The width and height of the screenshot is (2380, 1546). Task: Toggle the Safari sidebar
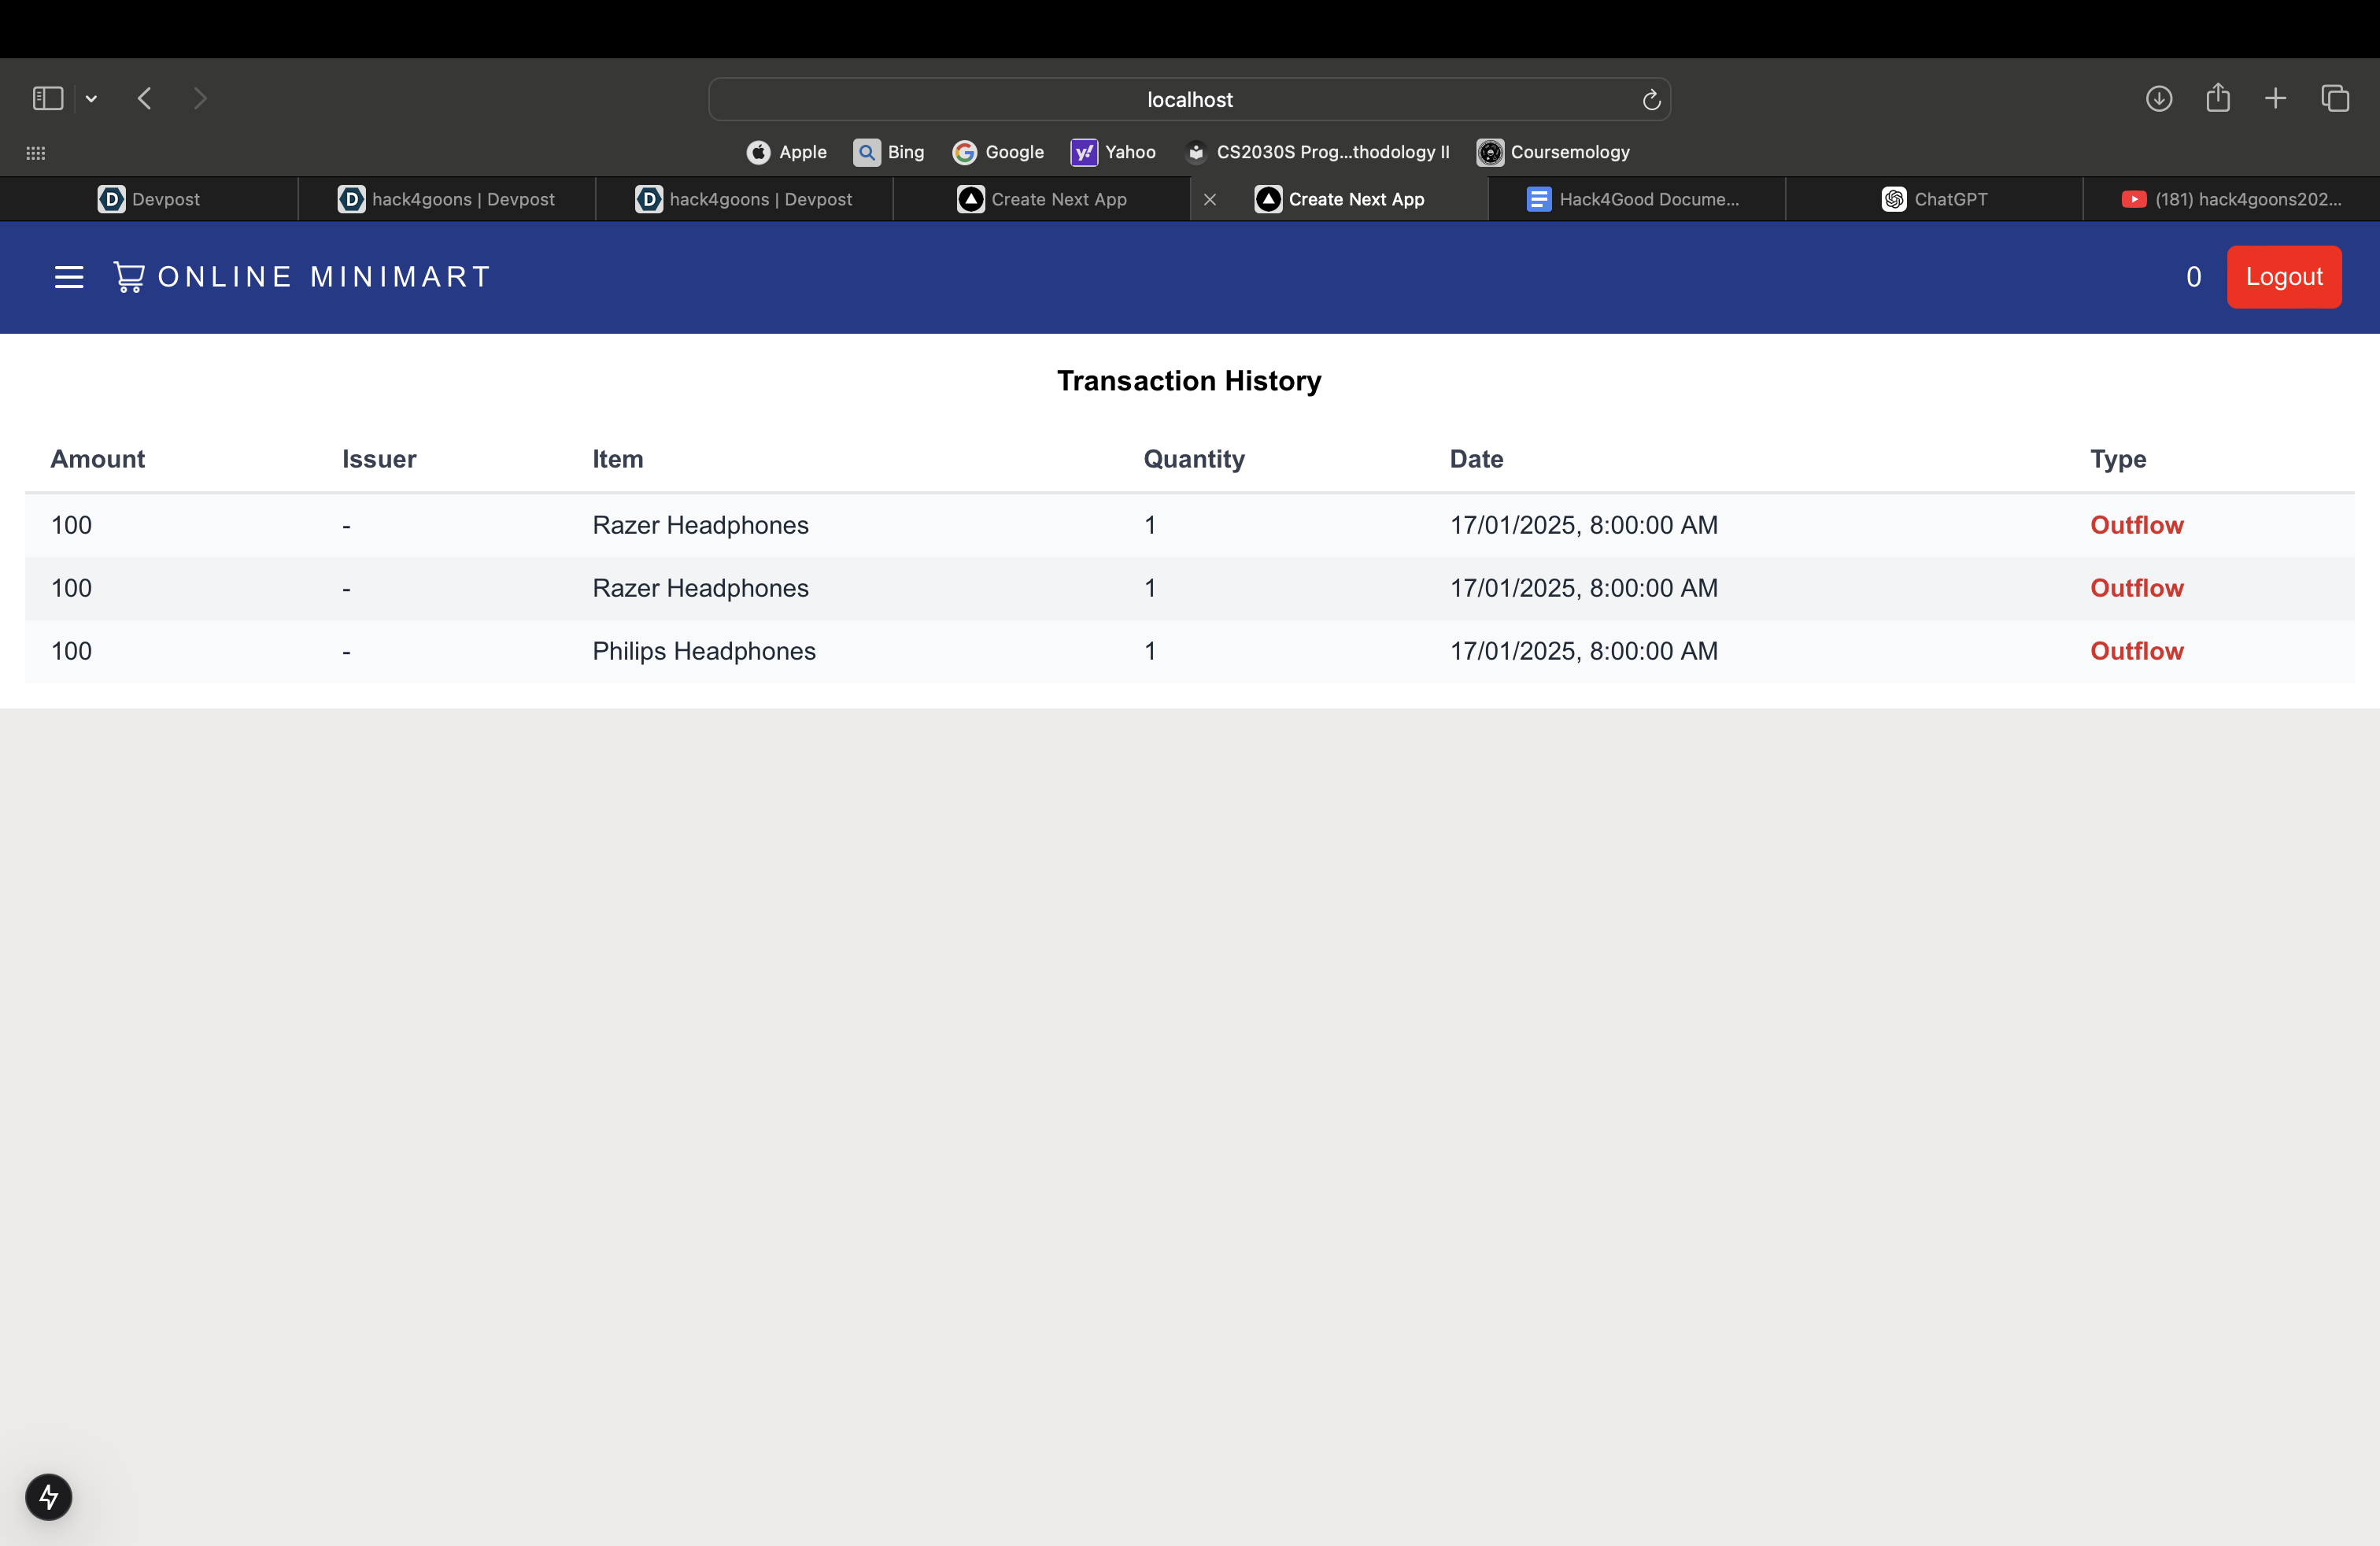click(x=48, y=99)
